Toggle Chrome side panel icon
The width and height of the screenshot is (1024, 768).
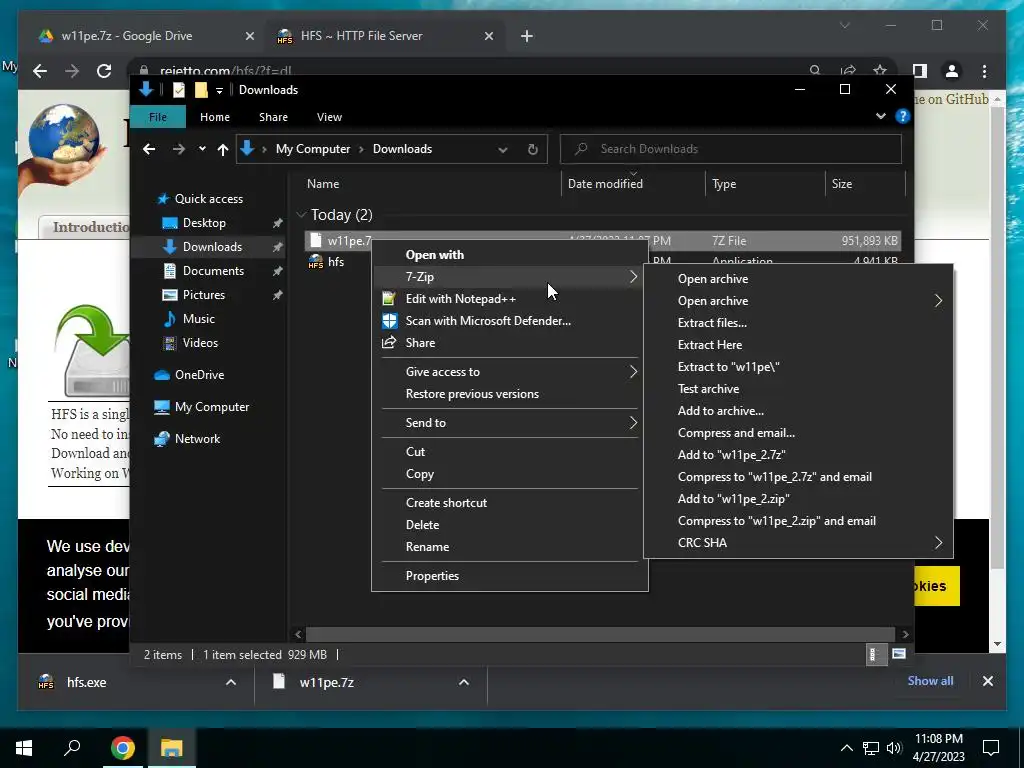(x=920, y=71)
